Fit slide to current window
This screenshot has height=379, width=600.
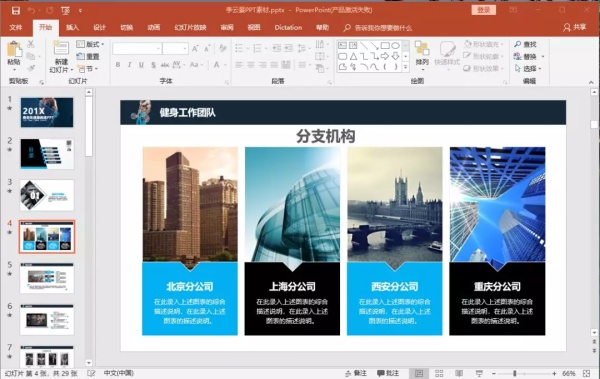[x=587, y=373]
